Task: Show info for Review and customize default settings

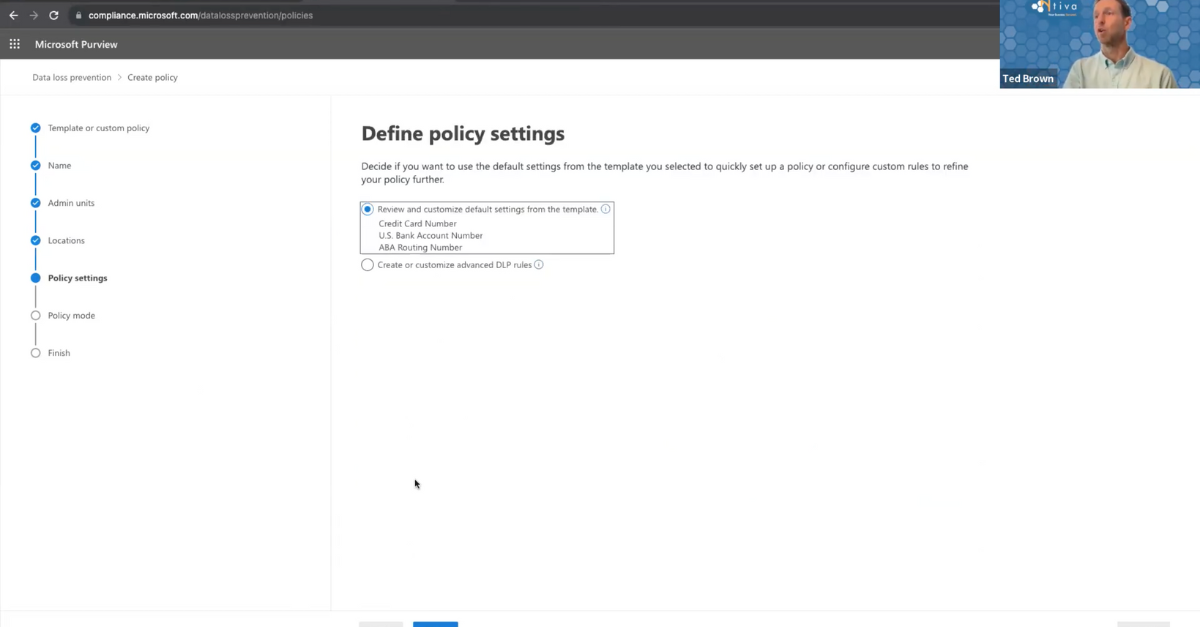Action: point(606,209)
